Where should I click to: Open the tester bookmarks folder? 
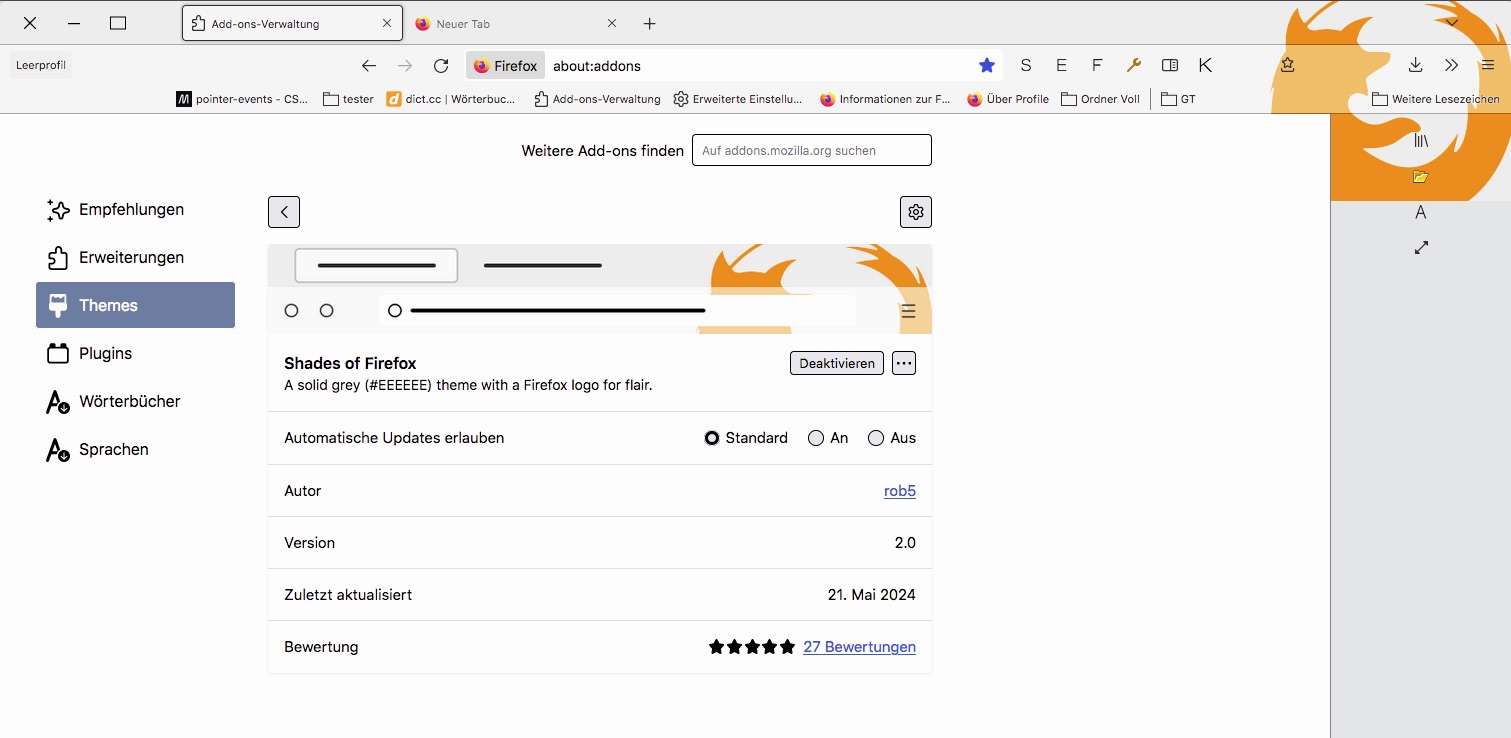(349, 99)
